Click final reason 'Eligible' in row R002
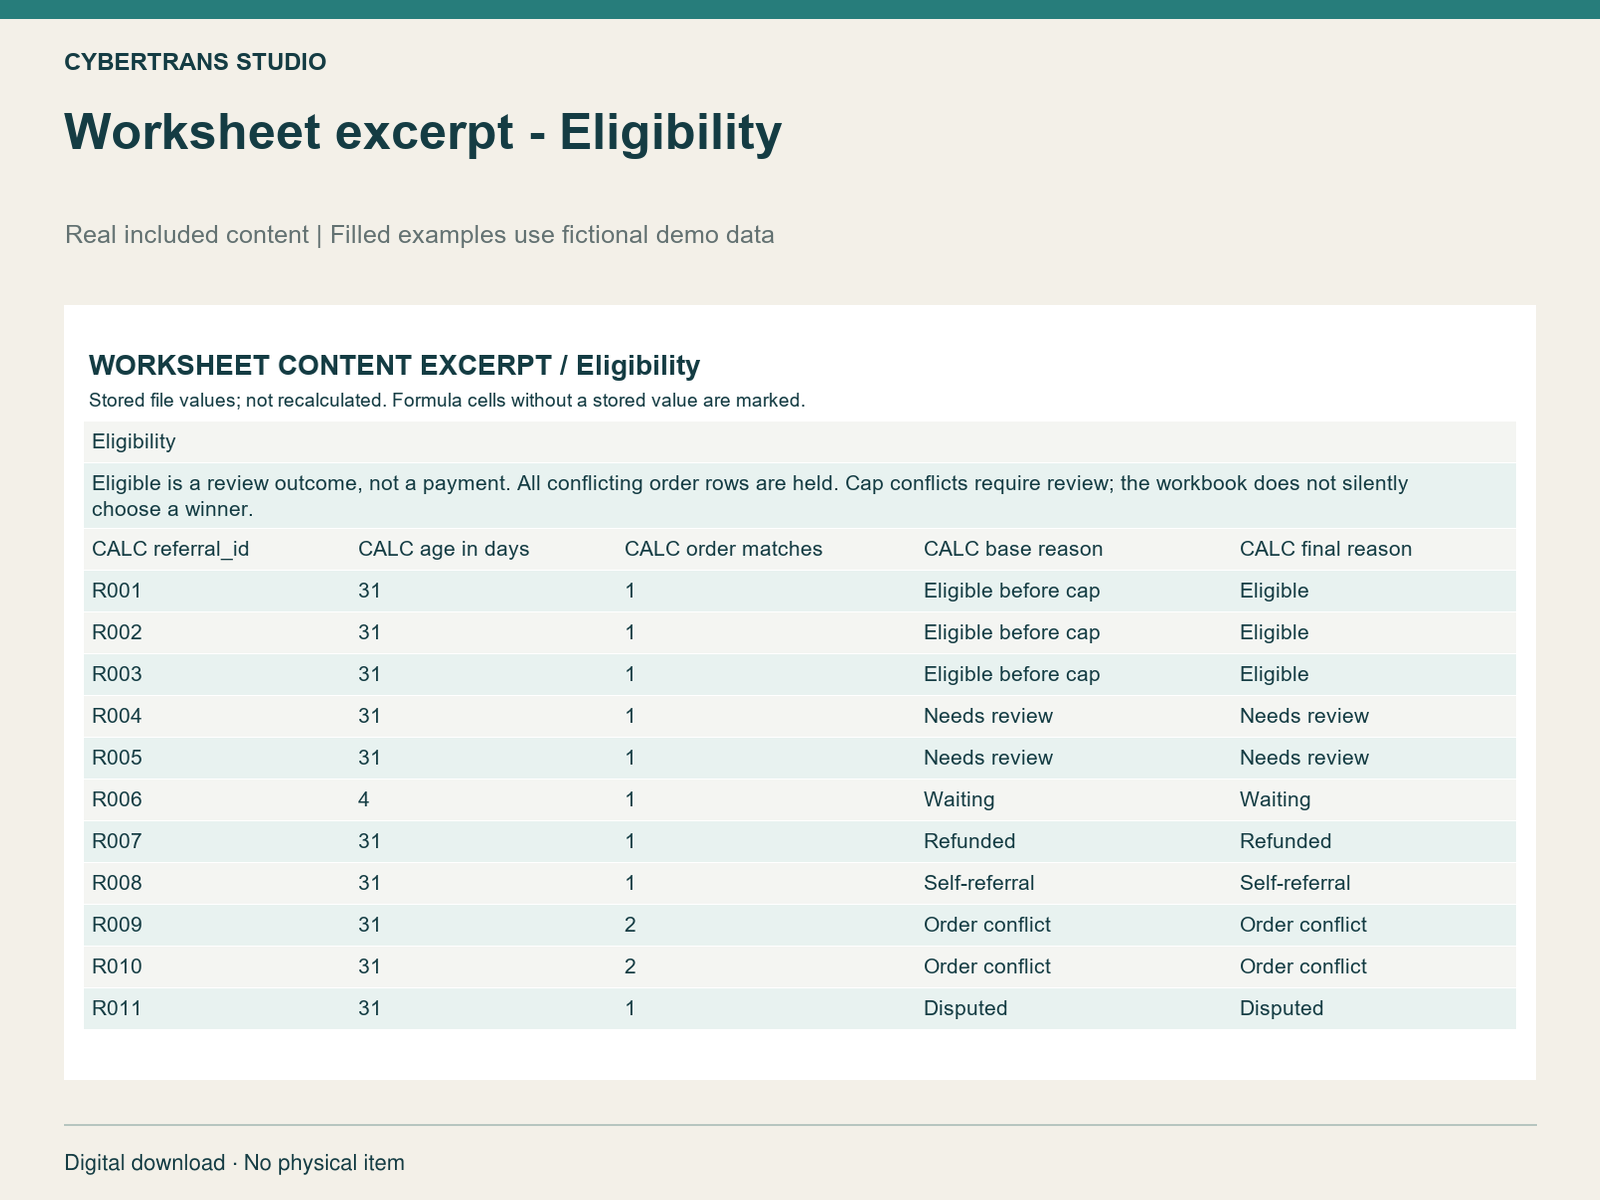Image resolution: width=1600 pixels, height=1200 pixels. [1274, 633]
